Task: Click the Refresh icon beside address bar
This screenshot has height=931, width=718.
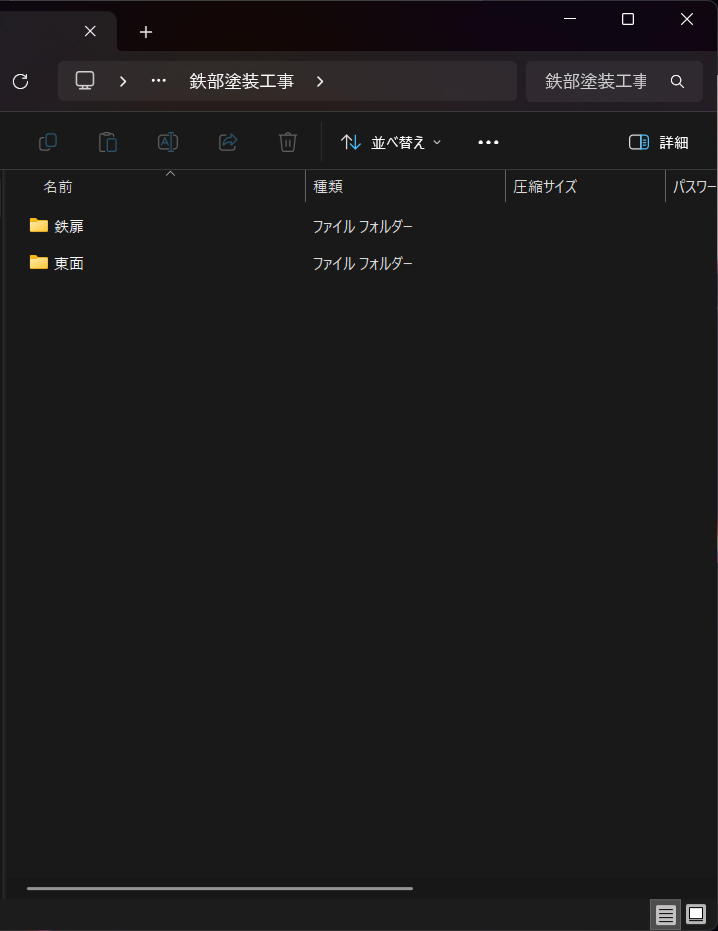Action: click(20, 81)
